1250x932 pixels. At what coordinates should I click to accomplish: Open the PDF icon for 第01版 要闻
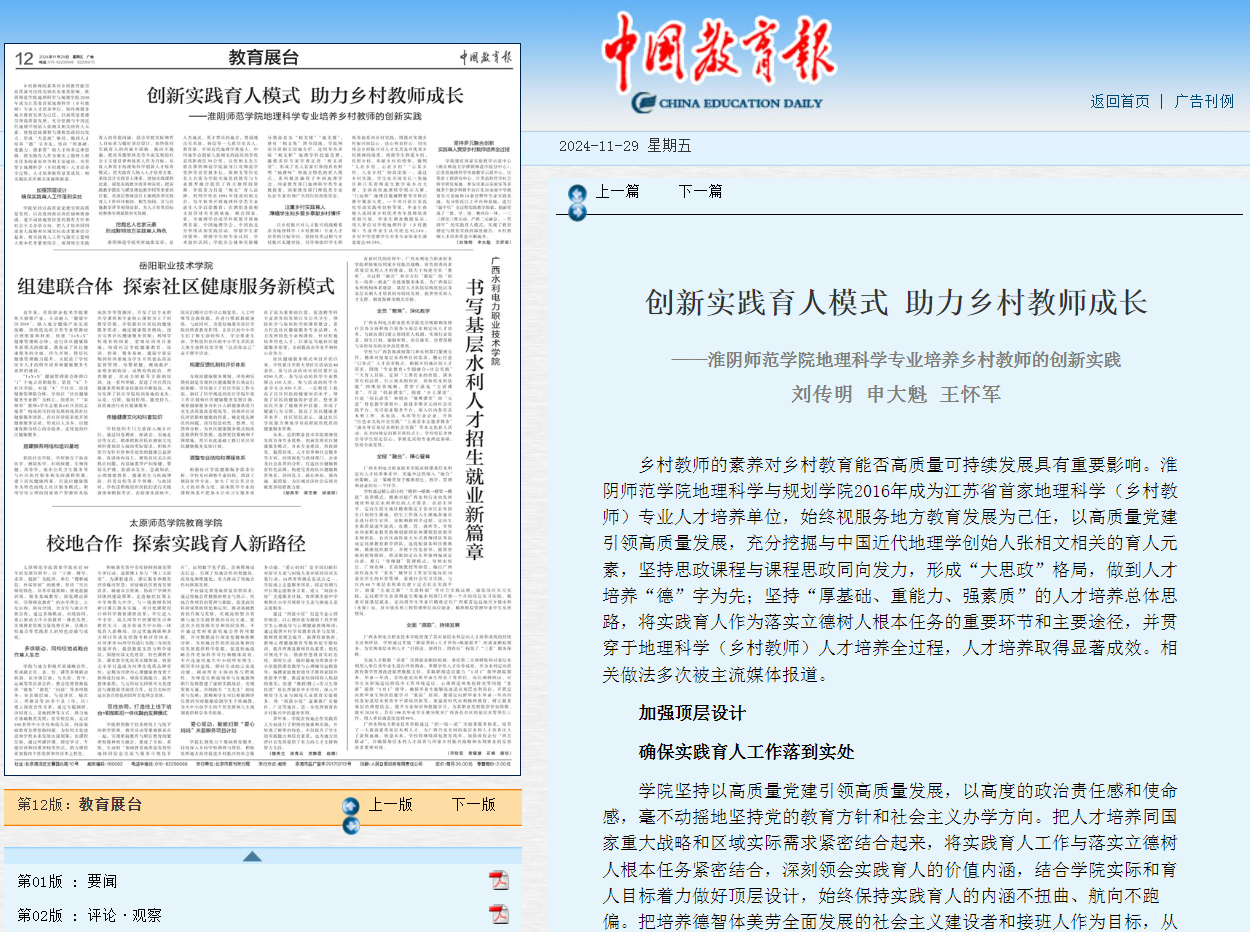(x=498, y=880)
